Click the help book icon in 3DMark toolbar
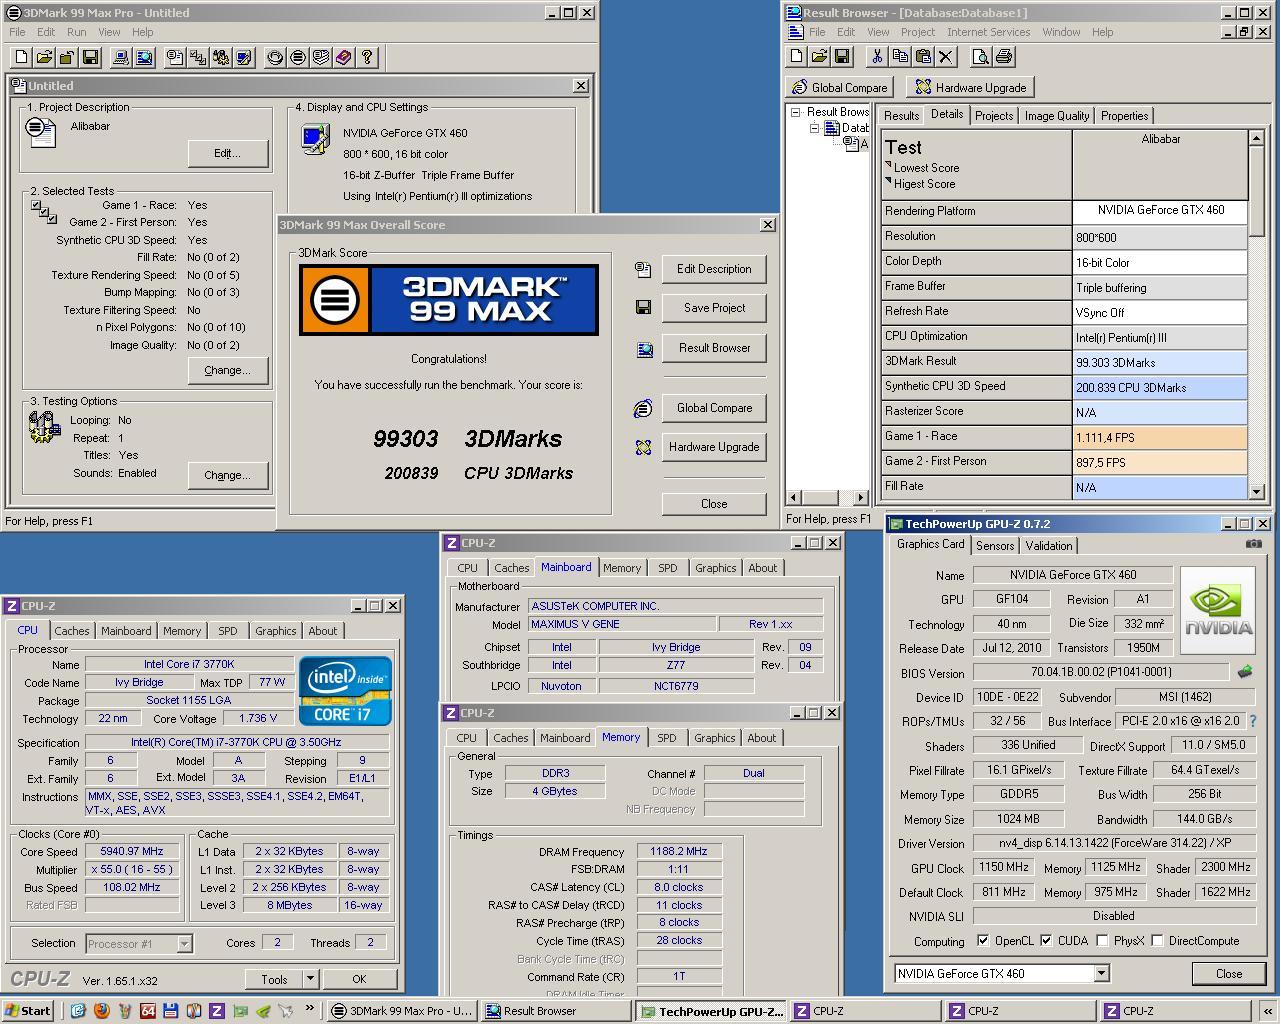The width and height of the screenshot is (1280, 1024). pos(344,57)
